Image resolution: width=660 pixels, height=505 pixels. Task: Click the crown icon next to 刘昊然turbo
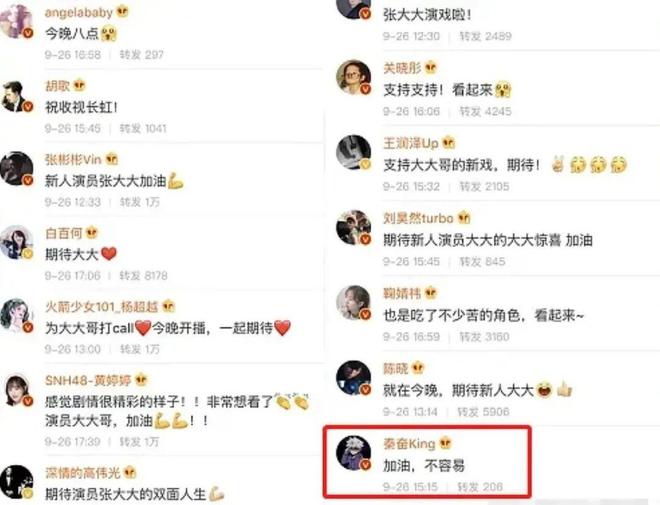coord(463,218)
